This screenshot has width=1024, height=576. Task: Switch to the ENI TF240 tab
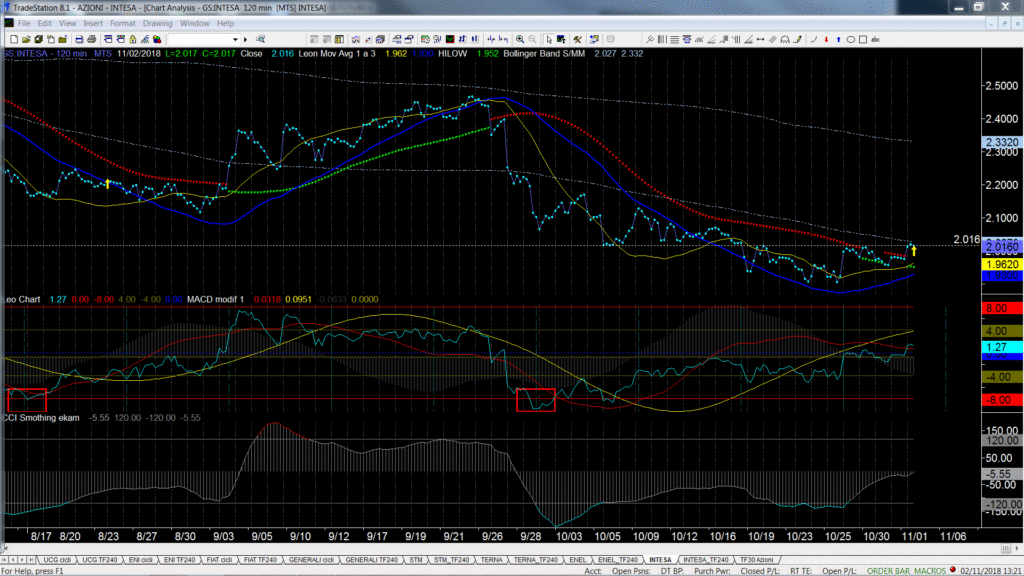(180, 560)
